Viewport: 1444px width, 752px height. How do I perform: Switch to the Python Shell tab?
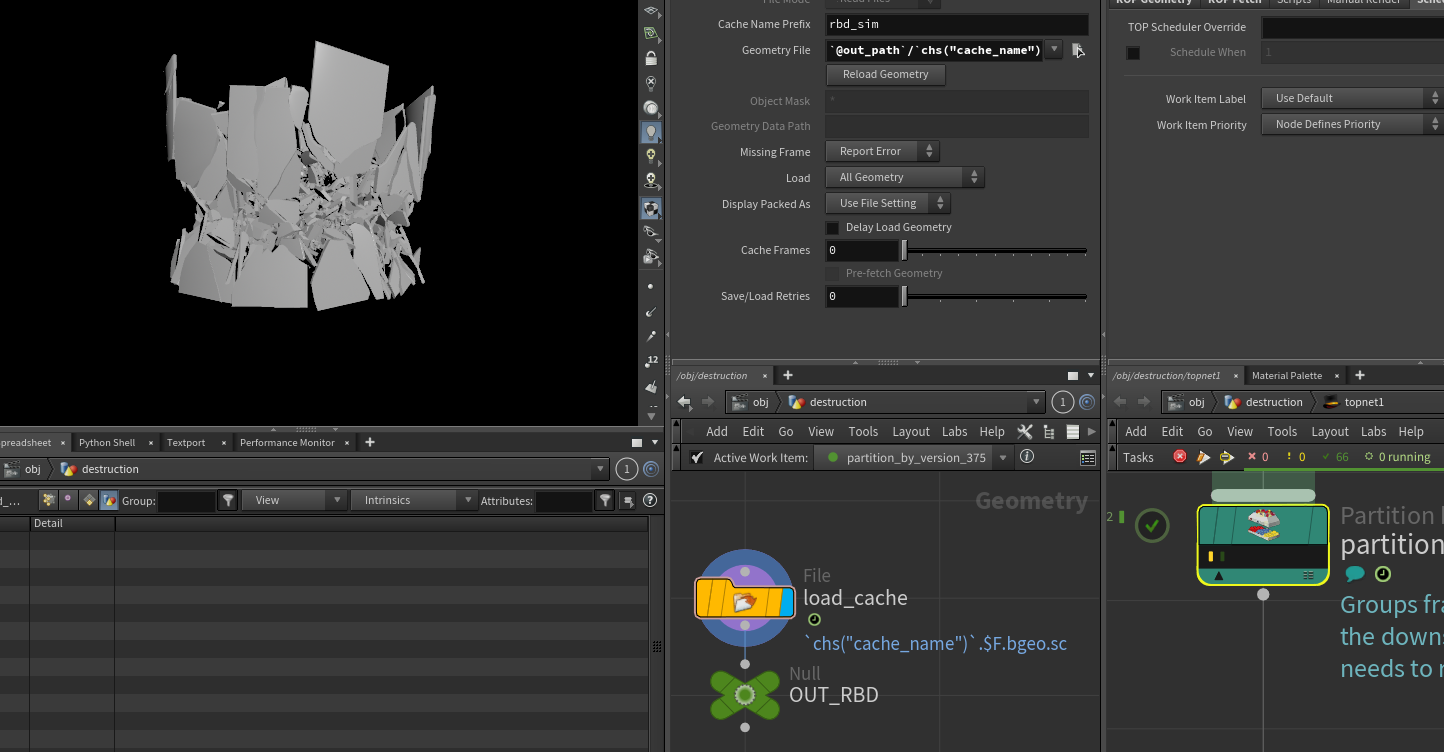[107, 442]
